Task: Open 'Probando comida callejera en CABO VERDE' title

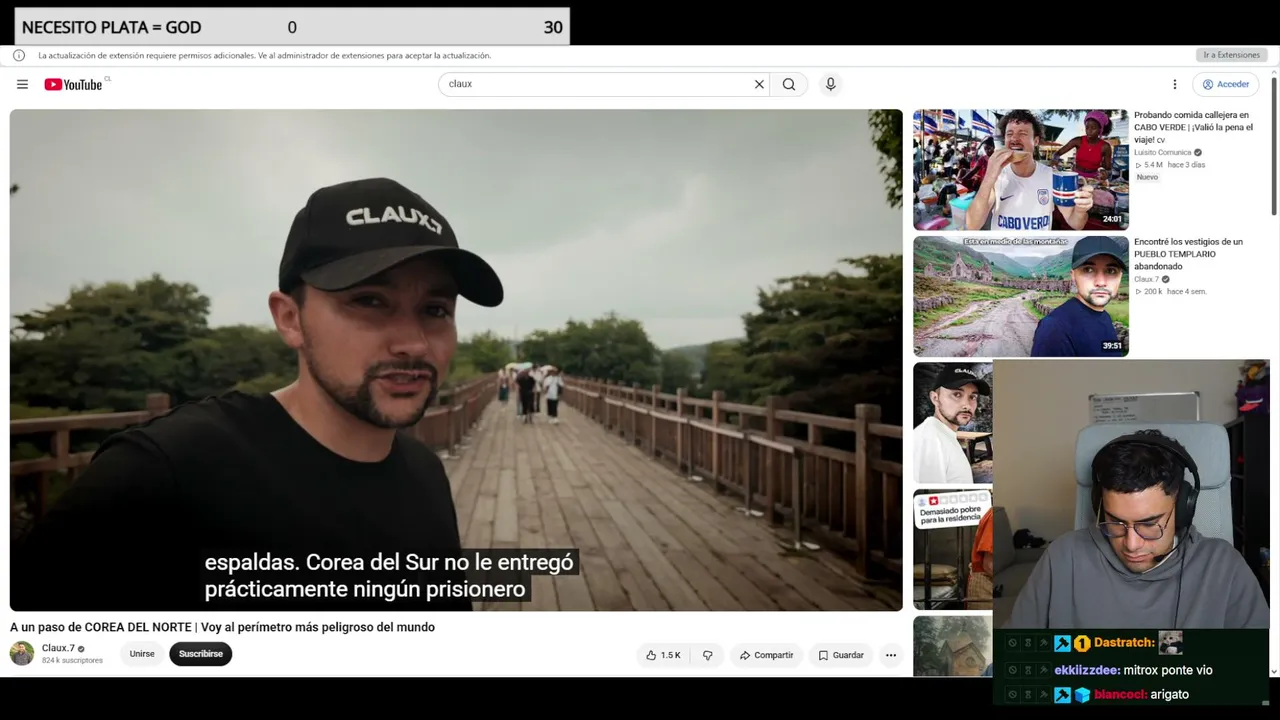Action: click(1193, 127)
